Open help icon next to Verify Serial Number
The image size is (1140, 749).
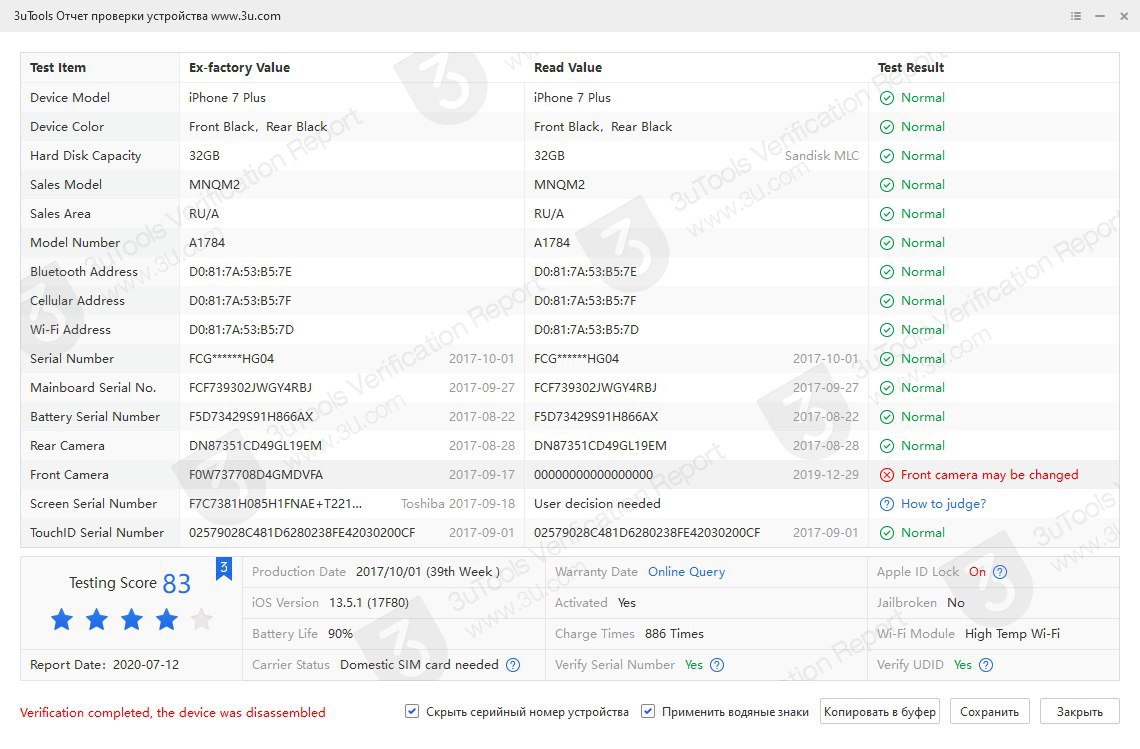tap(717, 665)
